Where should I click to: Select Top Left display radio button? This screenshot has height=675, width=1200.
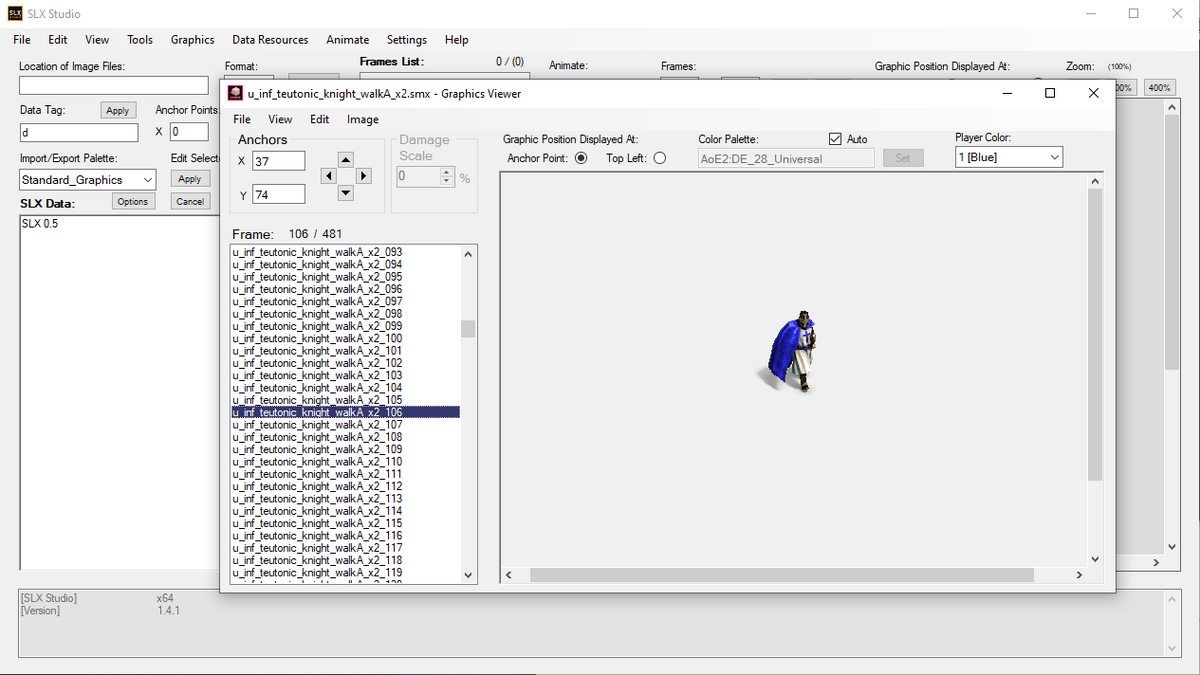click(x=659, y=158)
